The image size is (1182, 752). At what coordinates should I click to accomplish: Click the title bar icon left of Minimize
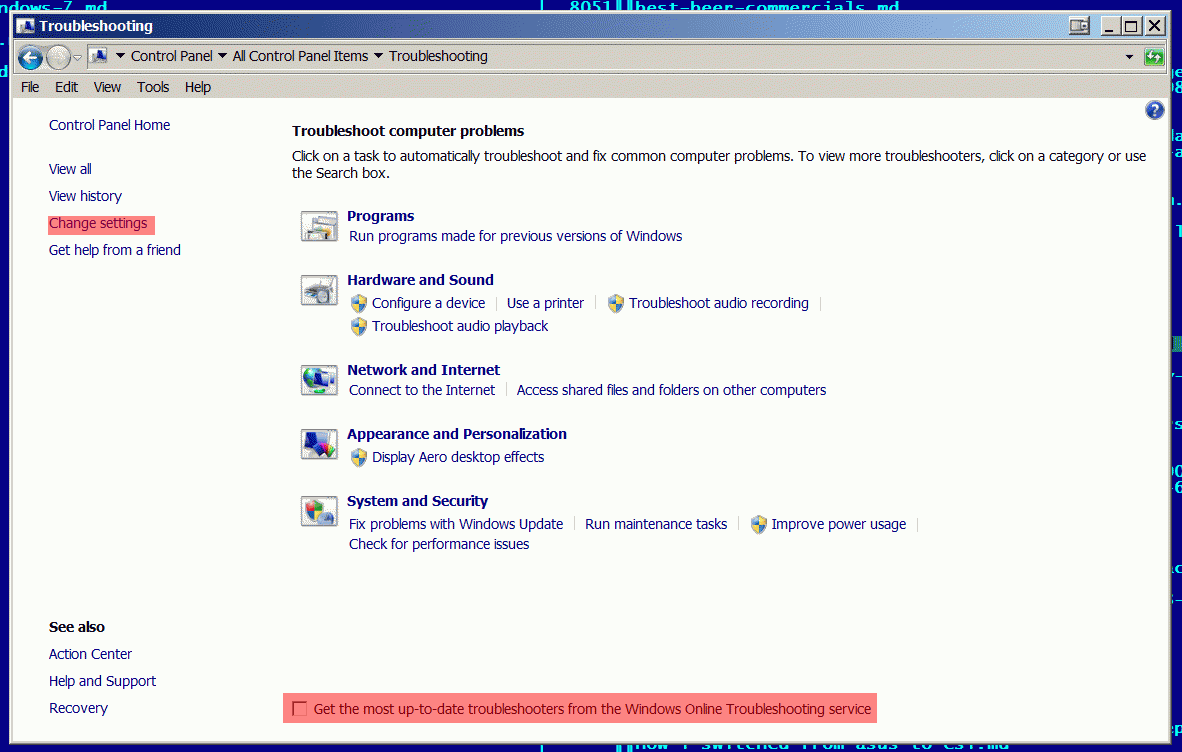pos(1079,26)
